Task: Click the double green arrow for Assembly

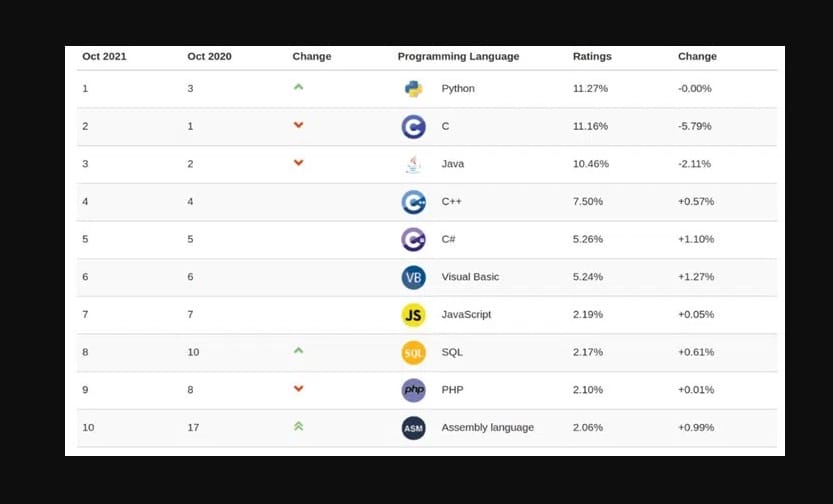Action: pos(298,427)
